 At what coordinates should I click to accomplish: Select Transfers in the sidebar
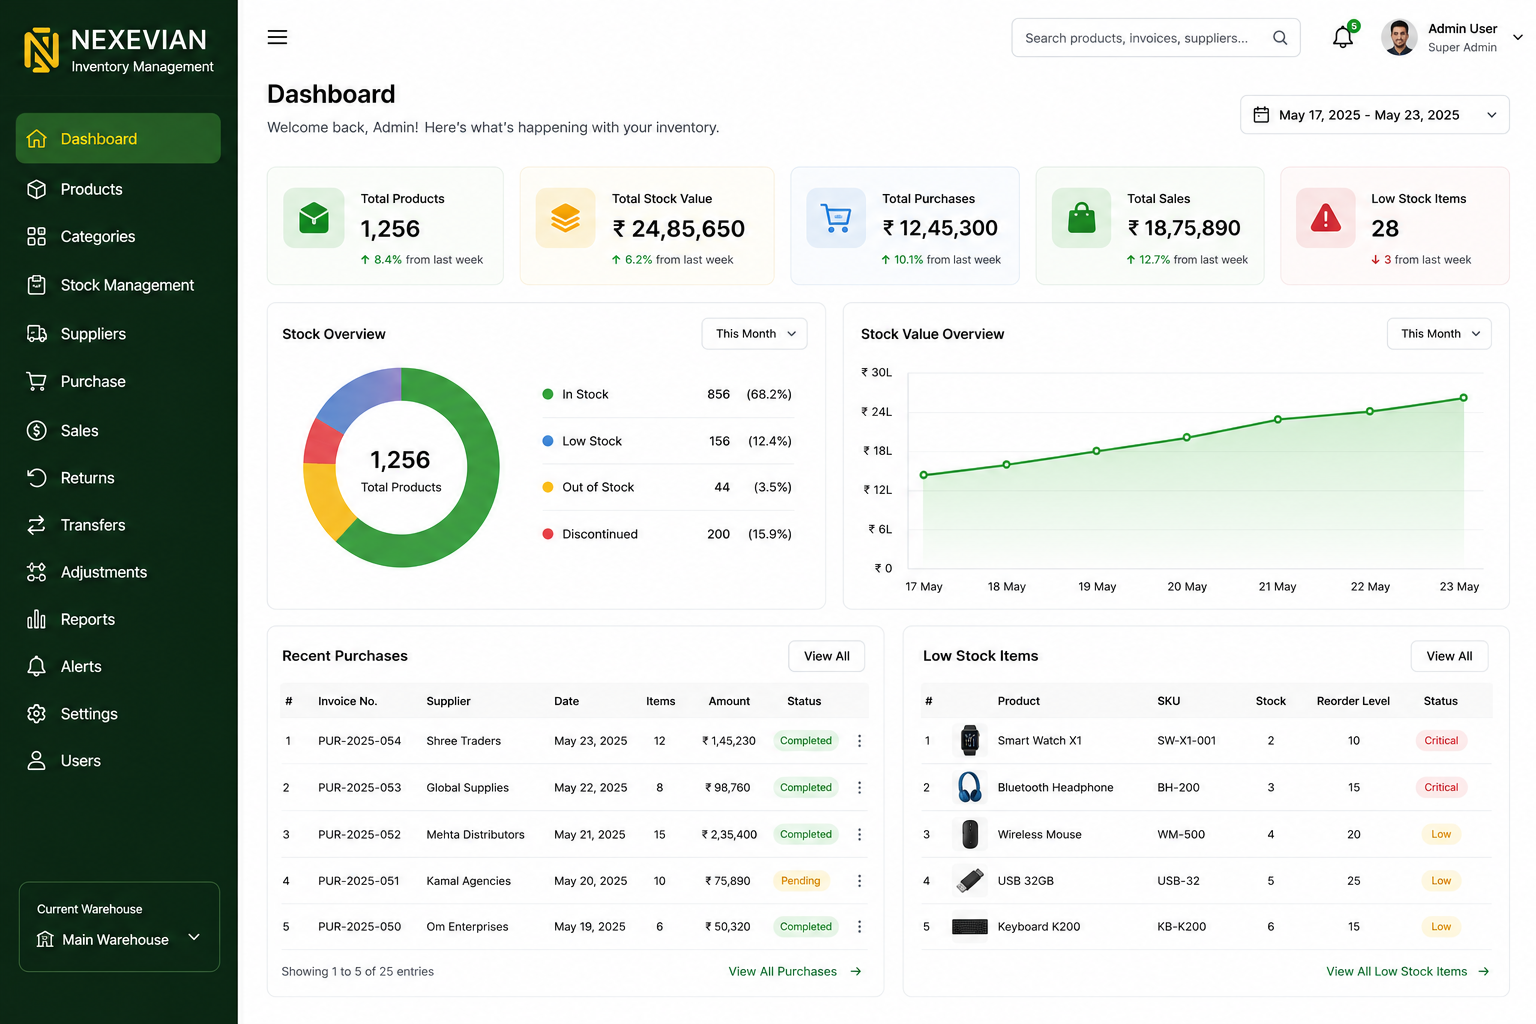[118, 525]
